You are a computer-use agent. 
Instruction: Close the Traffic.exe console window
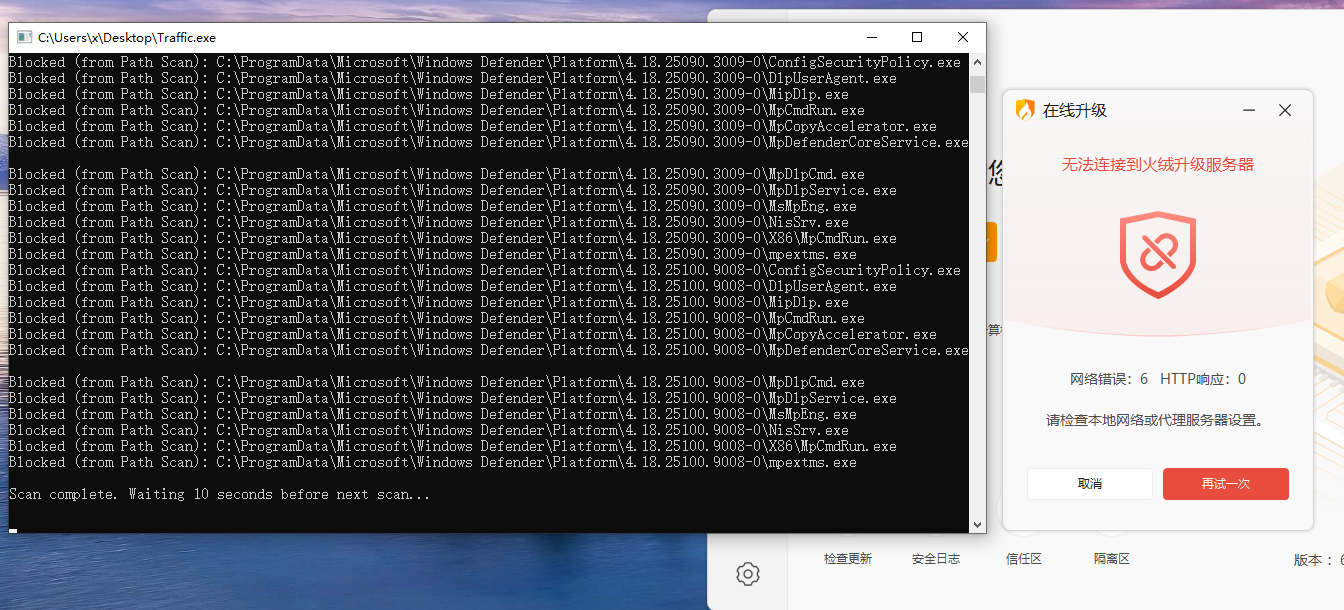[963, 37]
